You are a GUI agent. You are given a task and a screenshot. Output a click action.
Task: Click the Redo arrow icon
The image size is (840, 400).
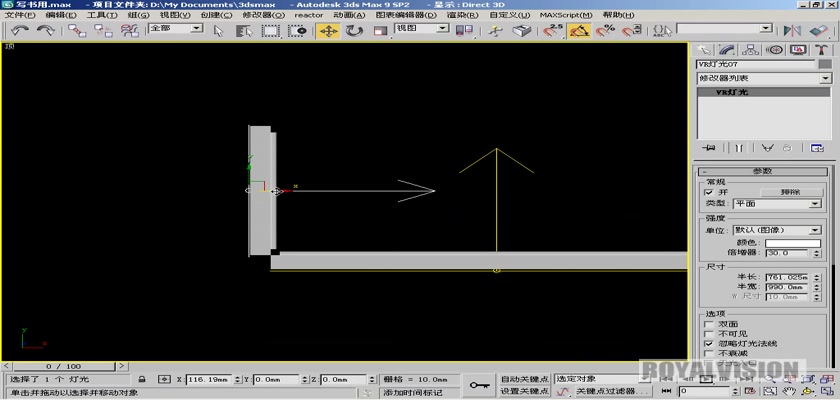point(46,31)
